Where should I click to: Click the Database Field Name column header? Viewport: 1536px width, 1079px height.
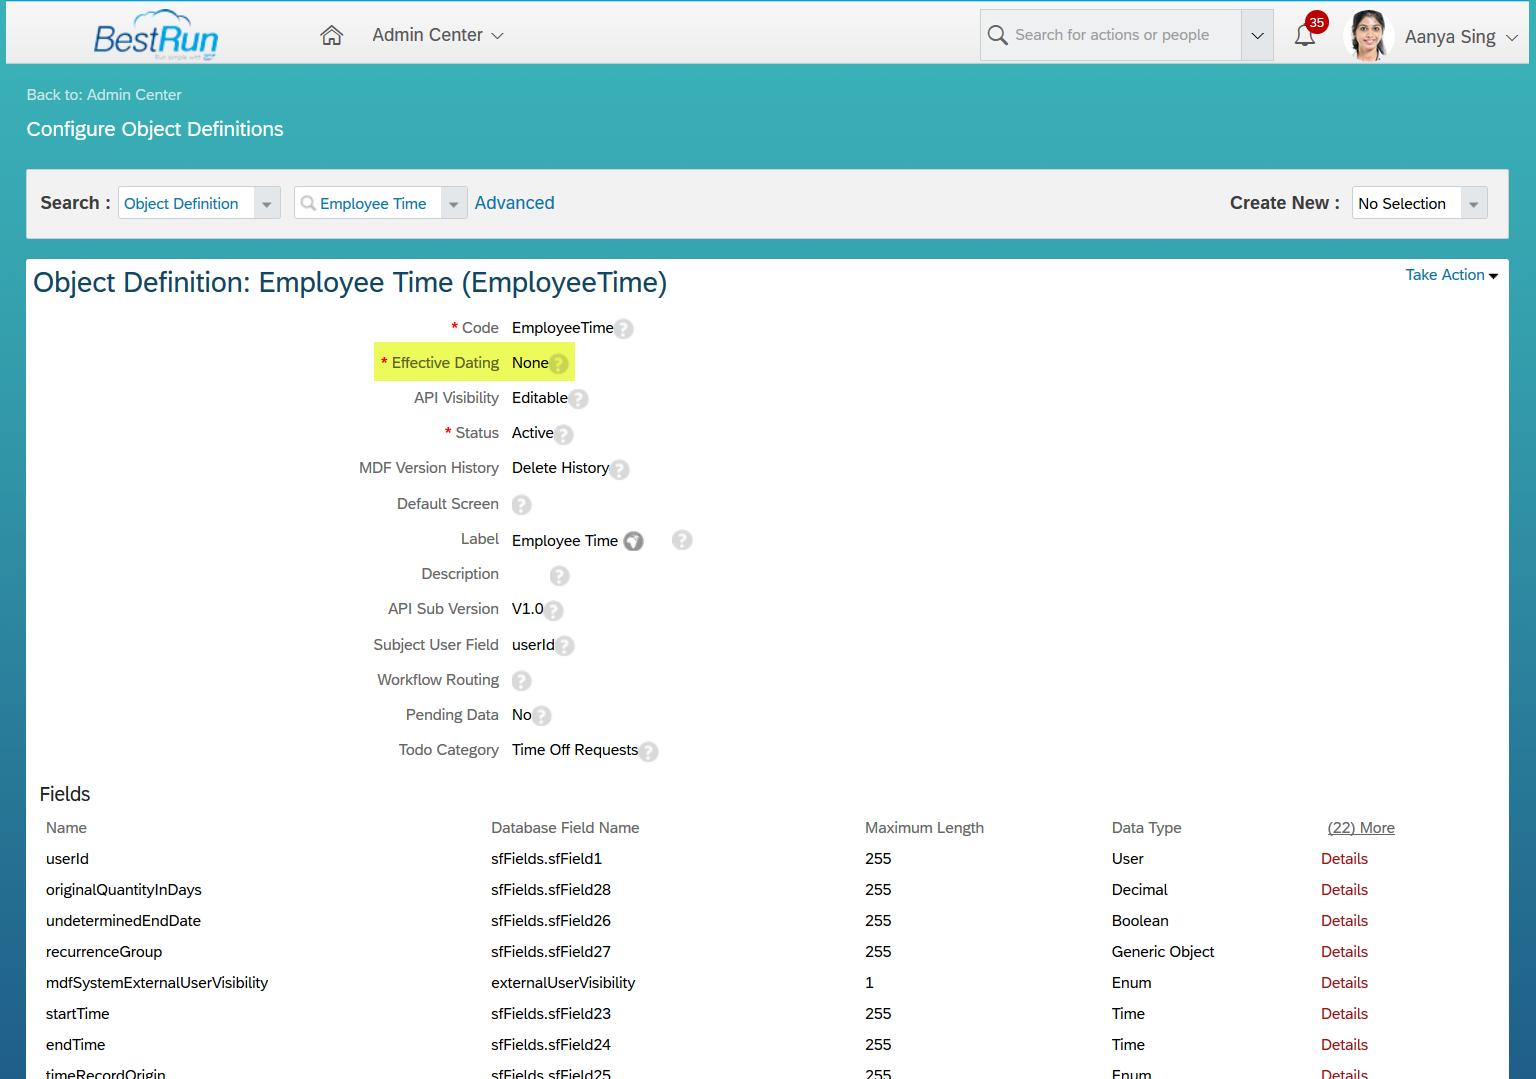565,828
